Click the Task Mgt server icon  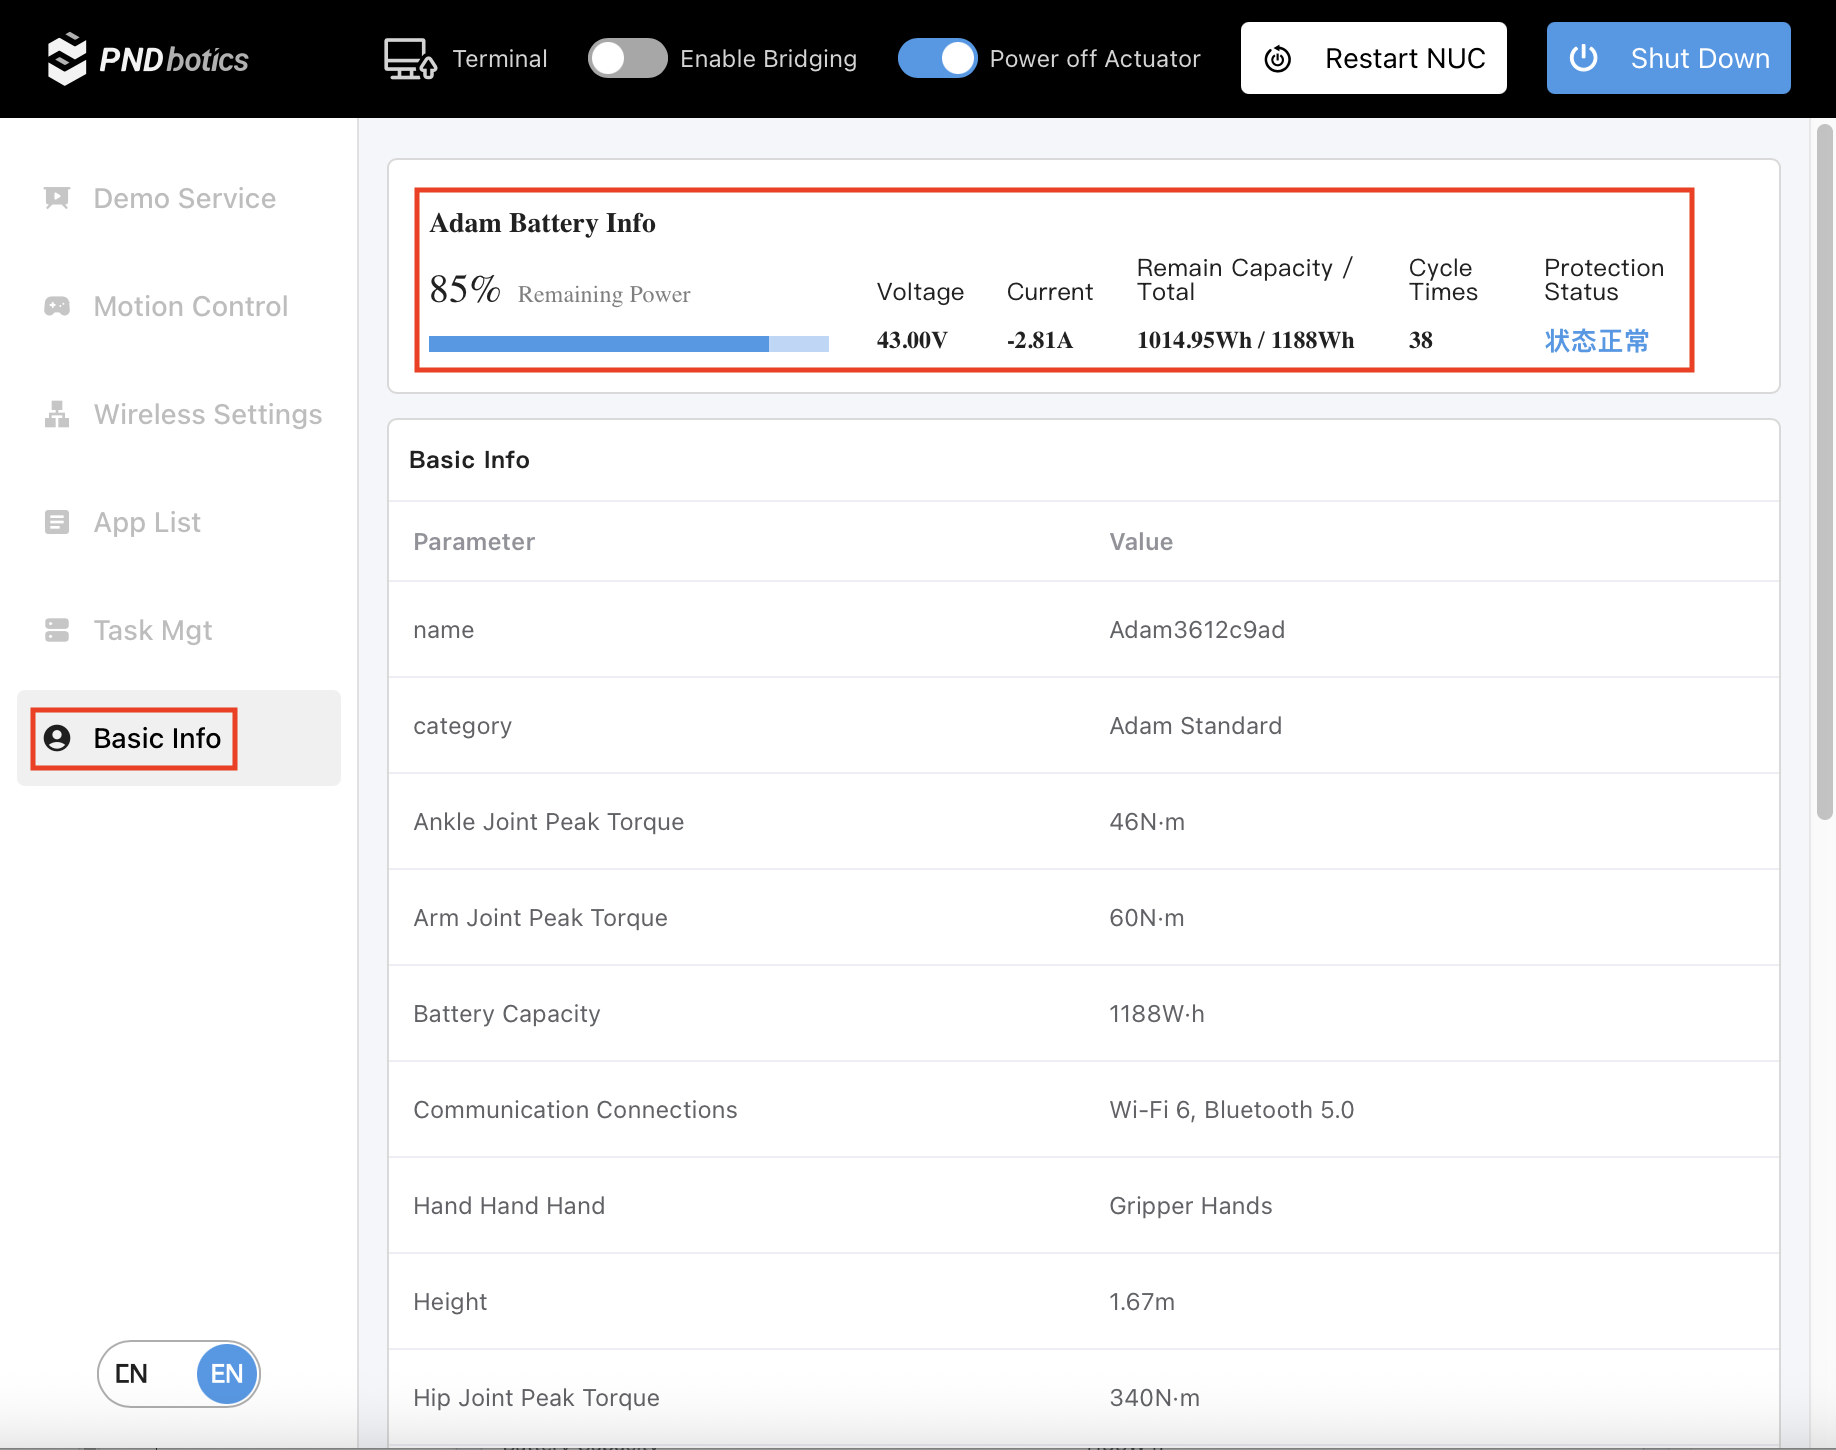click(x=57, y=630)
